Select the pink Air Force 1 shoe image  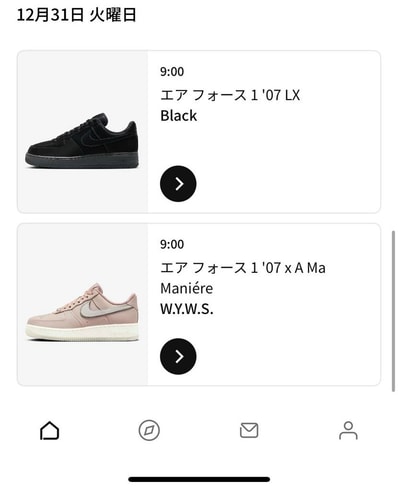coord(82,312)
